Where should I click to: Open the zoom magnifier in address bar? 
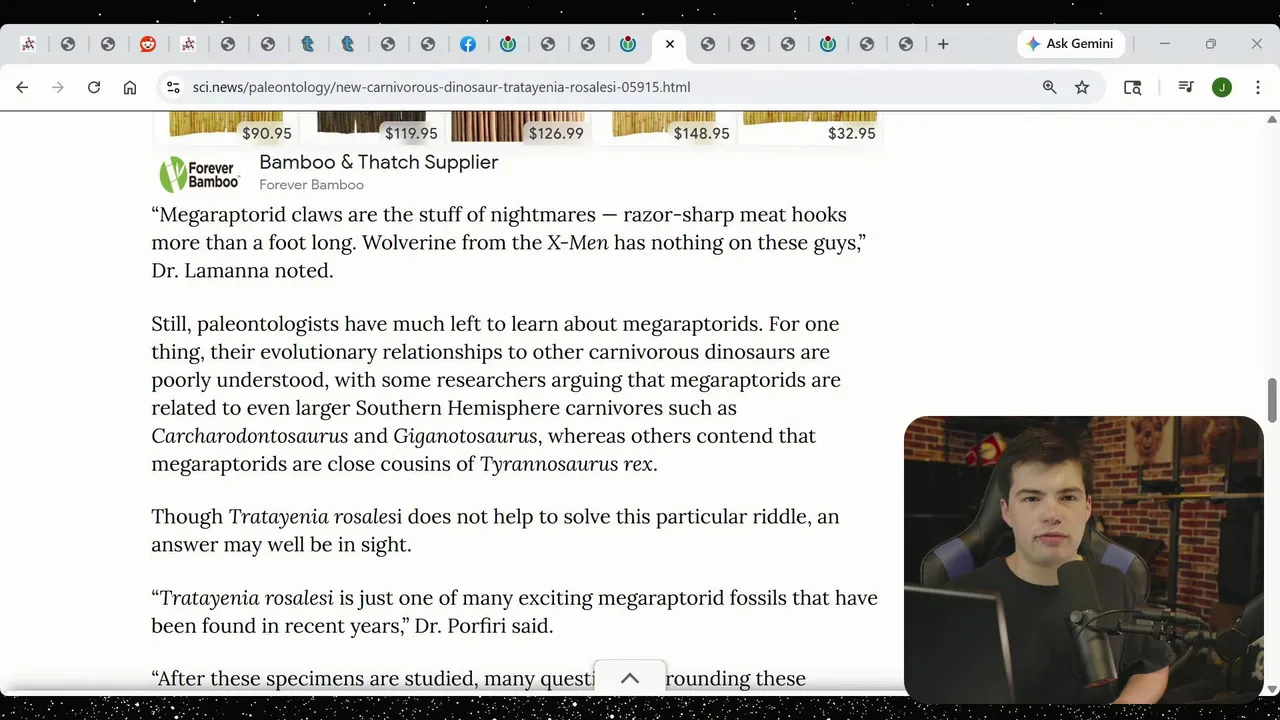click(x=1049, y=87)
